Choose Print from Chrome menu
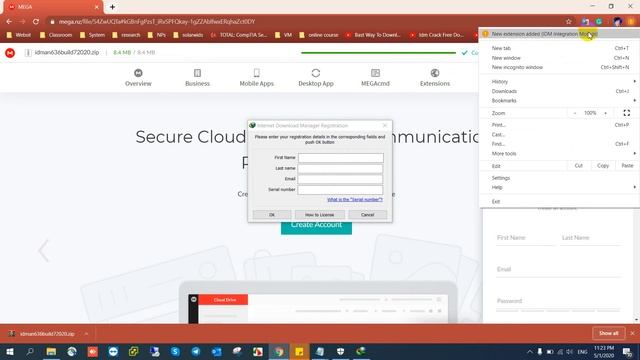The image size is (640, 360). [x=559, y=125]
